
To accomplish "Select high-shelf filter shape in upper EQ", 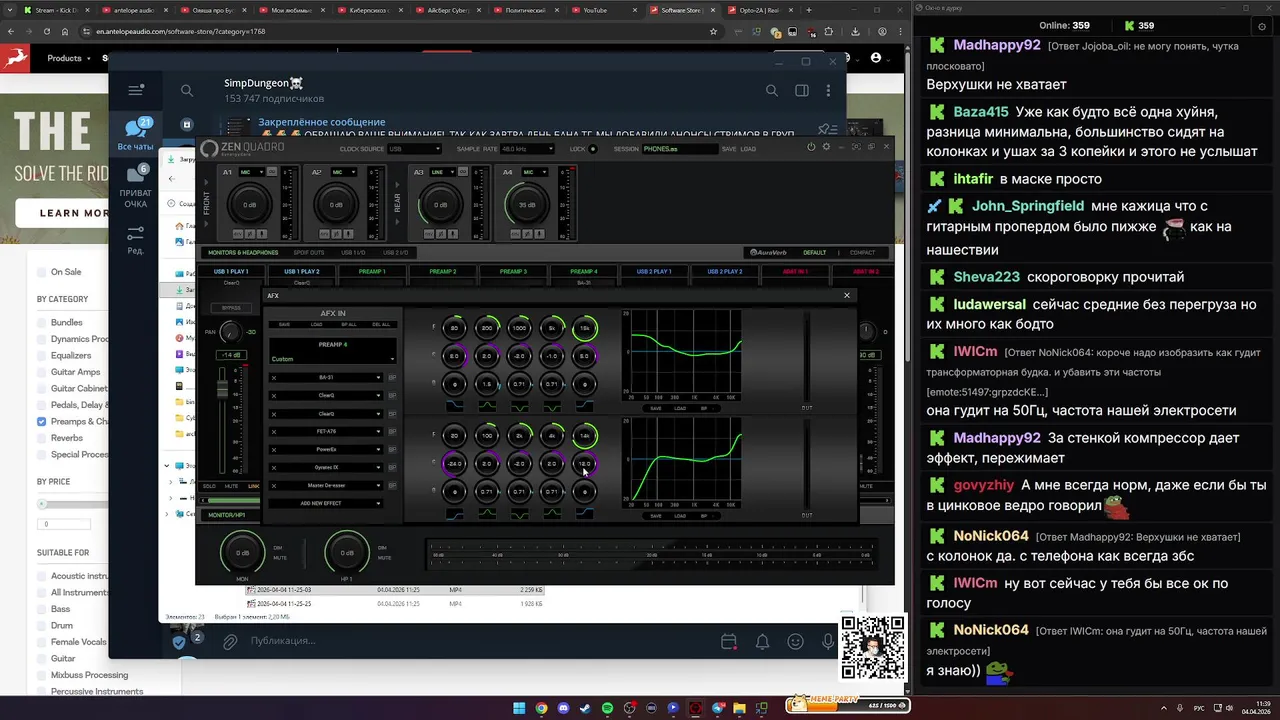I will coord(585,406).
